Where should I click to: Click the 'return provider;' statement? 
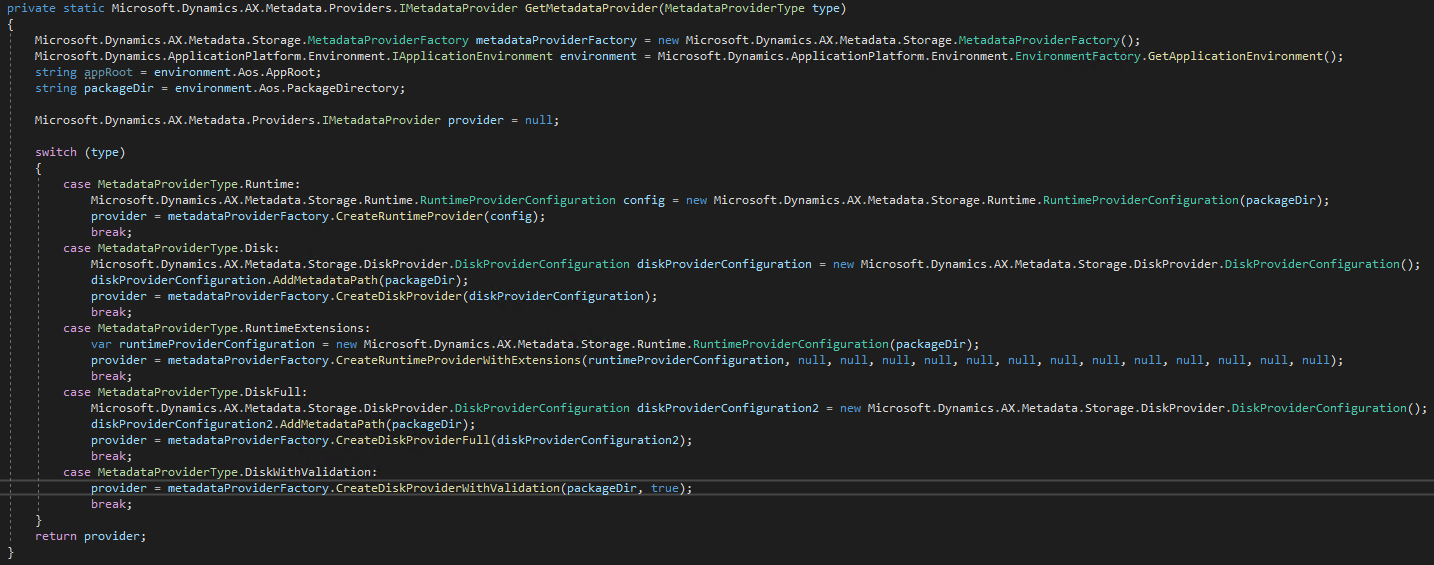[91, 536]
